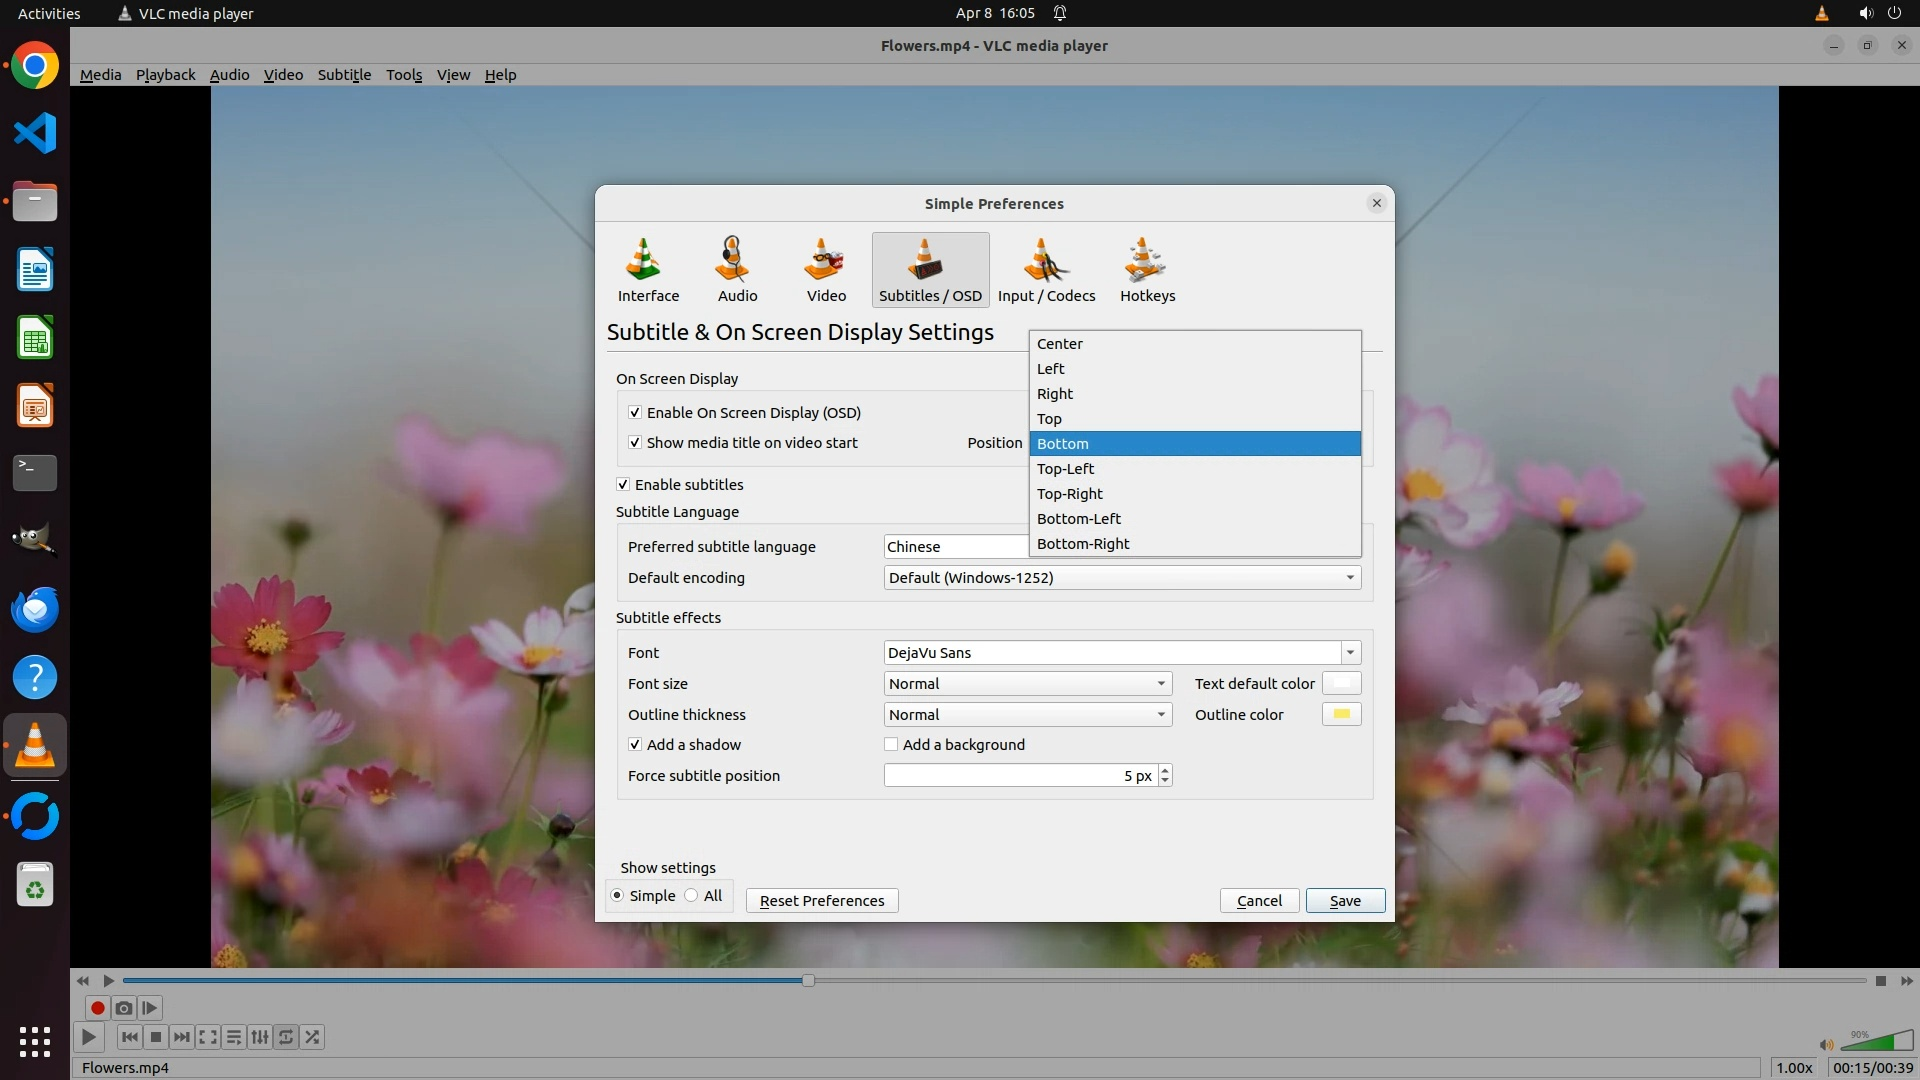
Task: Uncheck Enable On Screen Display (OSD)
Action: (x=635, y=412)
